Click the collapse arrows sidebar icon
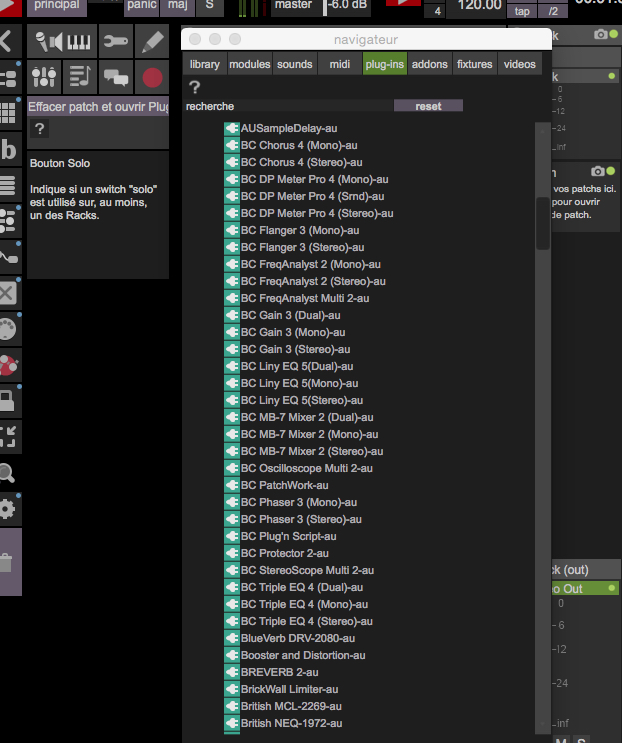Viewport: 622px width, 743px height. 8,437
